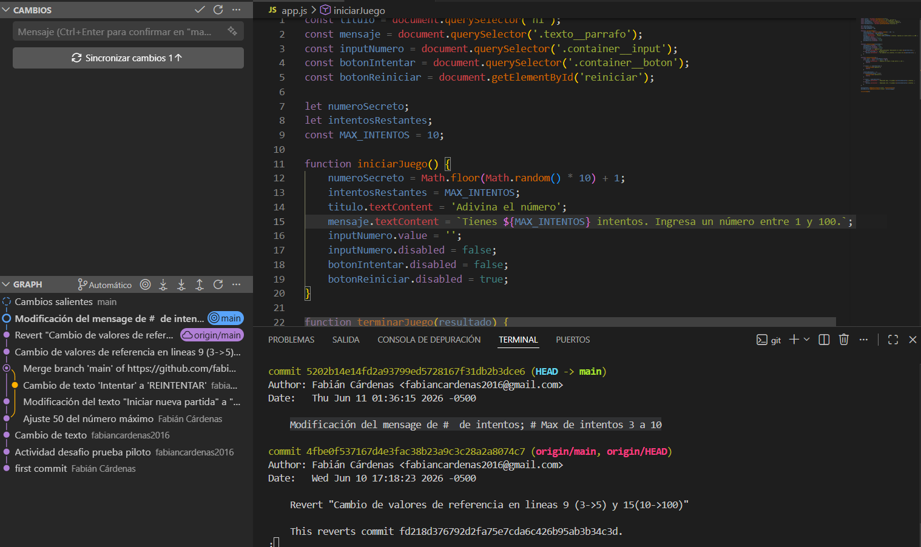Kill terminal with trash icon
921x547 pixels.
point(844,340)
